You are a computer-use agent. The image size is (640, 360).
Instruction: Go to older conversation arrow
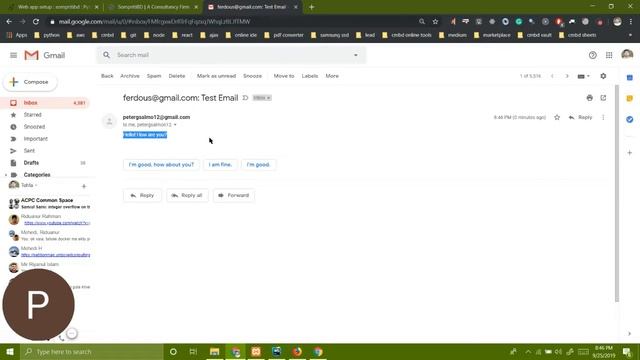point(567,76)
